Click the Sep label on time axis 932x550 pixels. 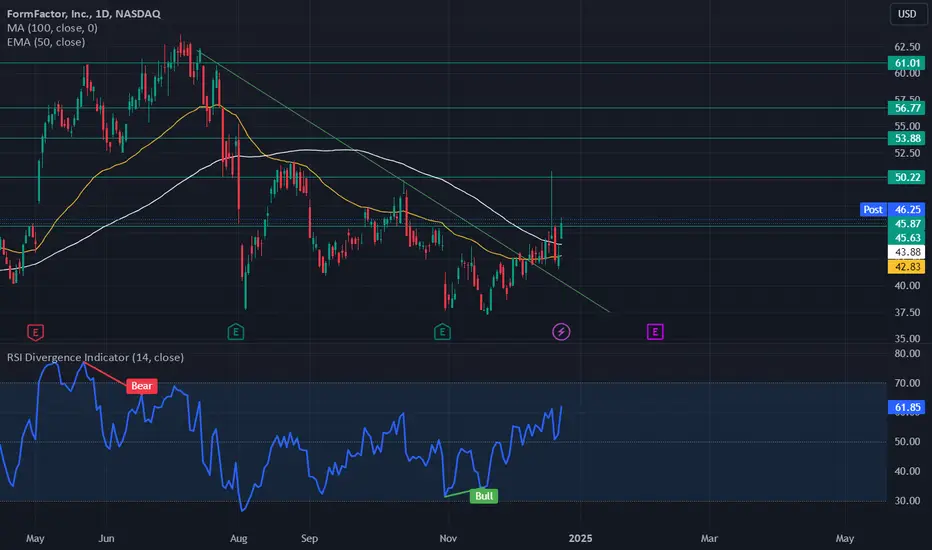309,538
